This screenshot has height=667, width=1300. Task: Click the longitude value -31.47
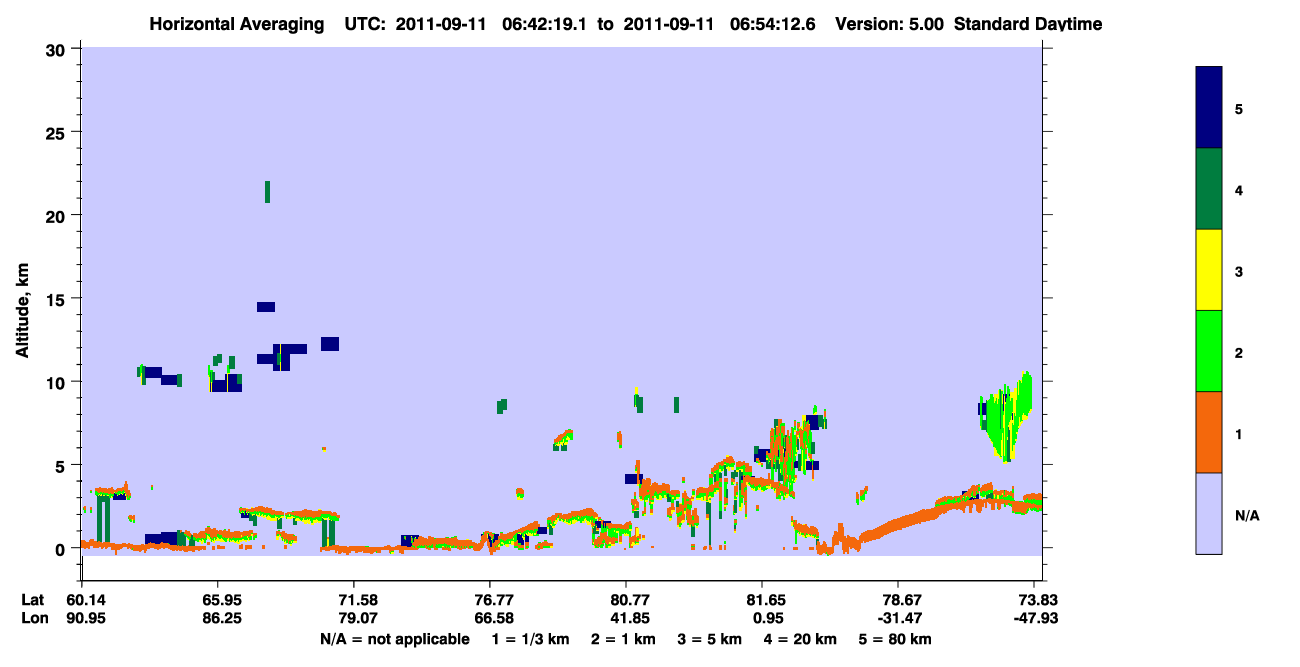tap(898, 618)
